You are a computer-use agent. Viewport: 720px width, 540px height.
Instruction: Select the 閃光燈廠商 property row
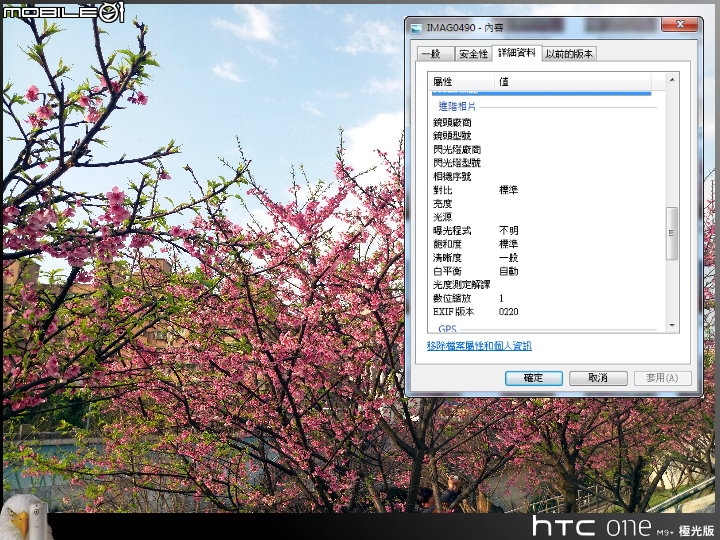pyautogui.click(x=544, y=150)
